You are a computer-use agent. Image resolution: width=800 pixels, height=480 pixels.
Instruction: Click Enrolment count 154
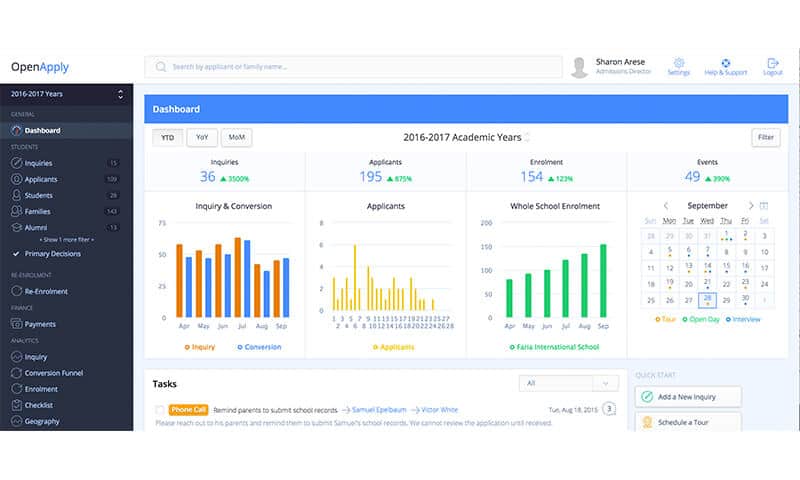point(532,176)
